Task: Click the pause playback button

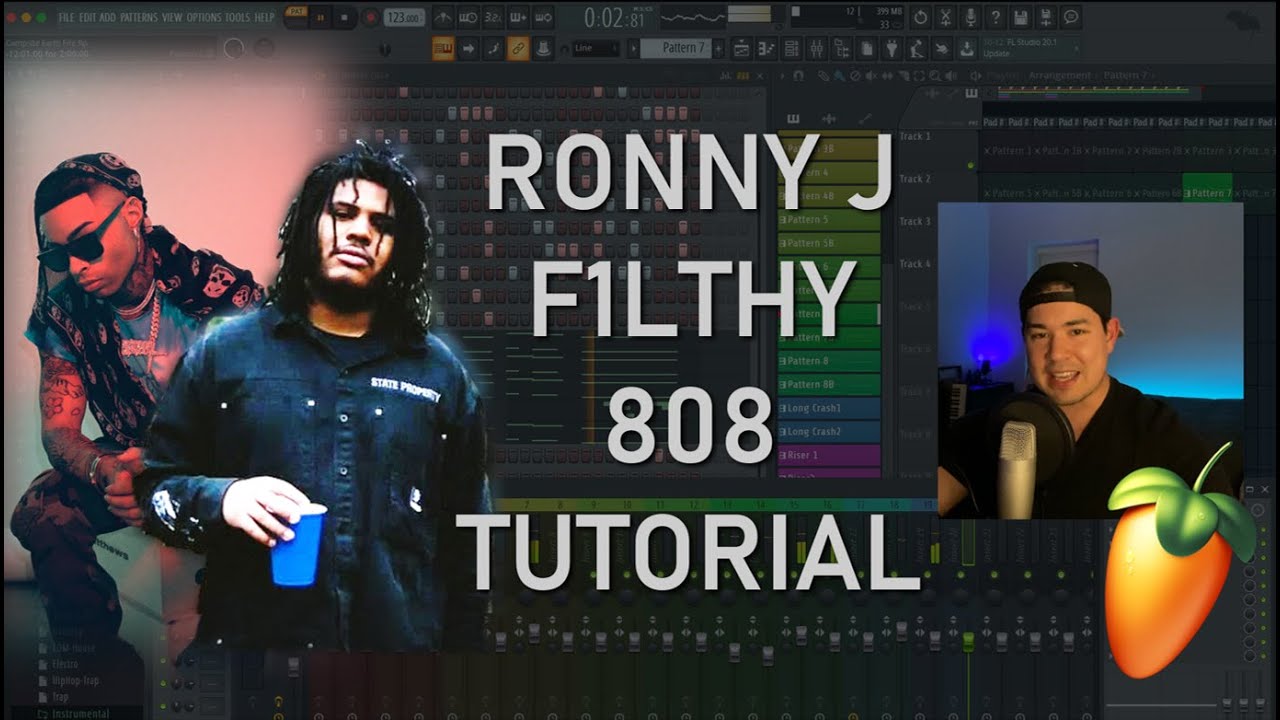Action: click(x=320, y=17)
